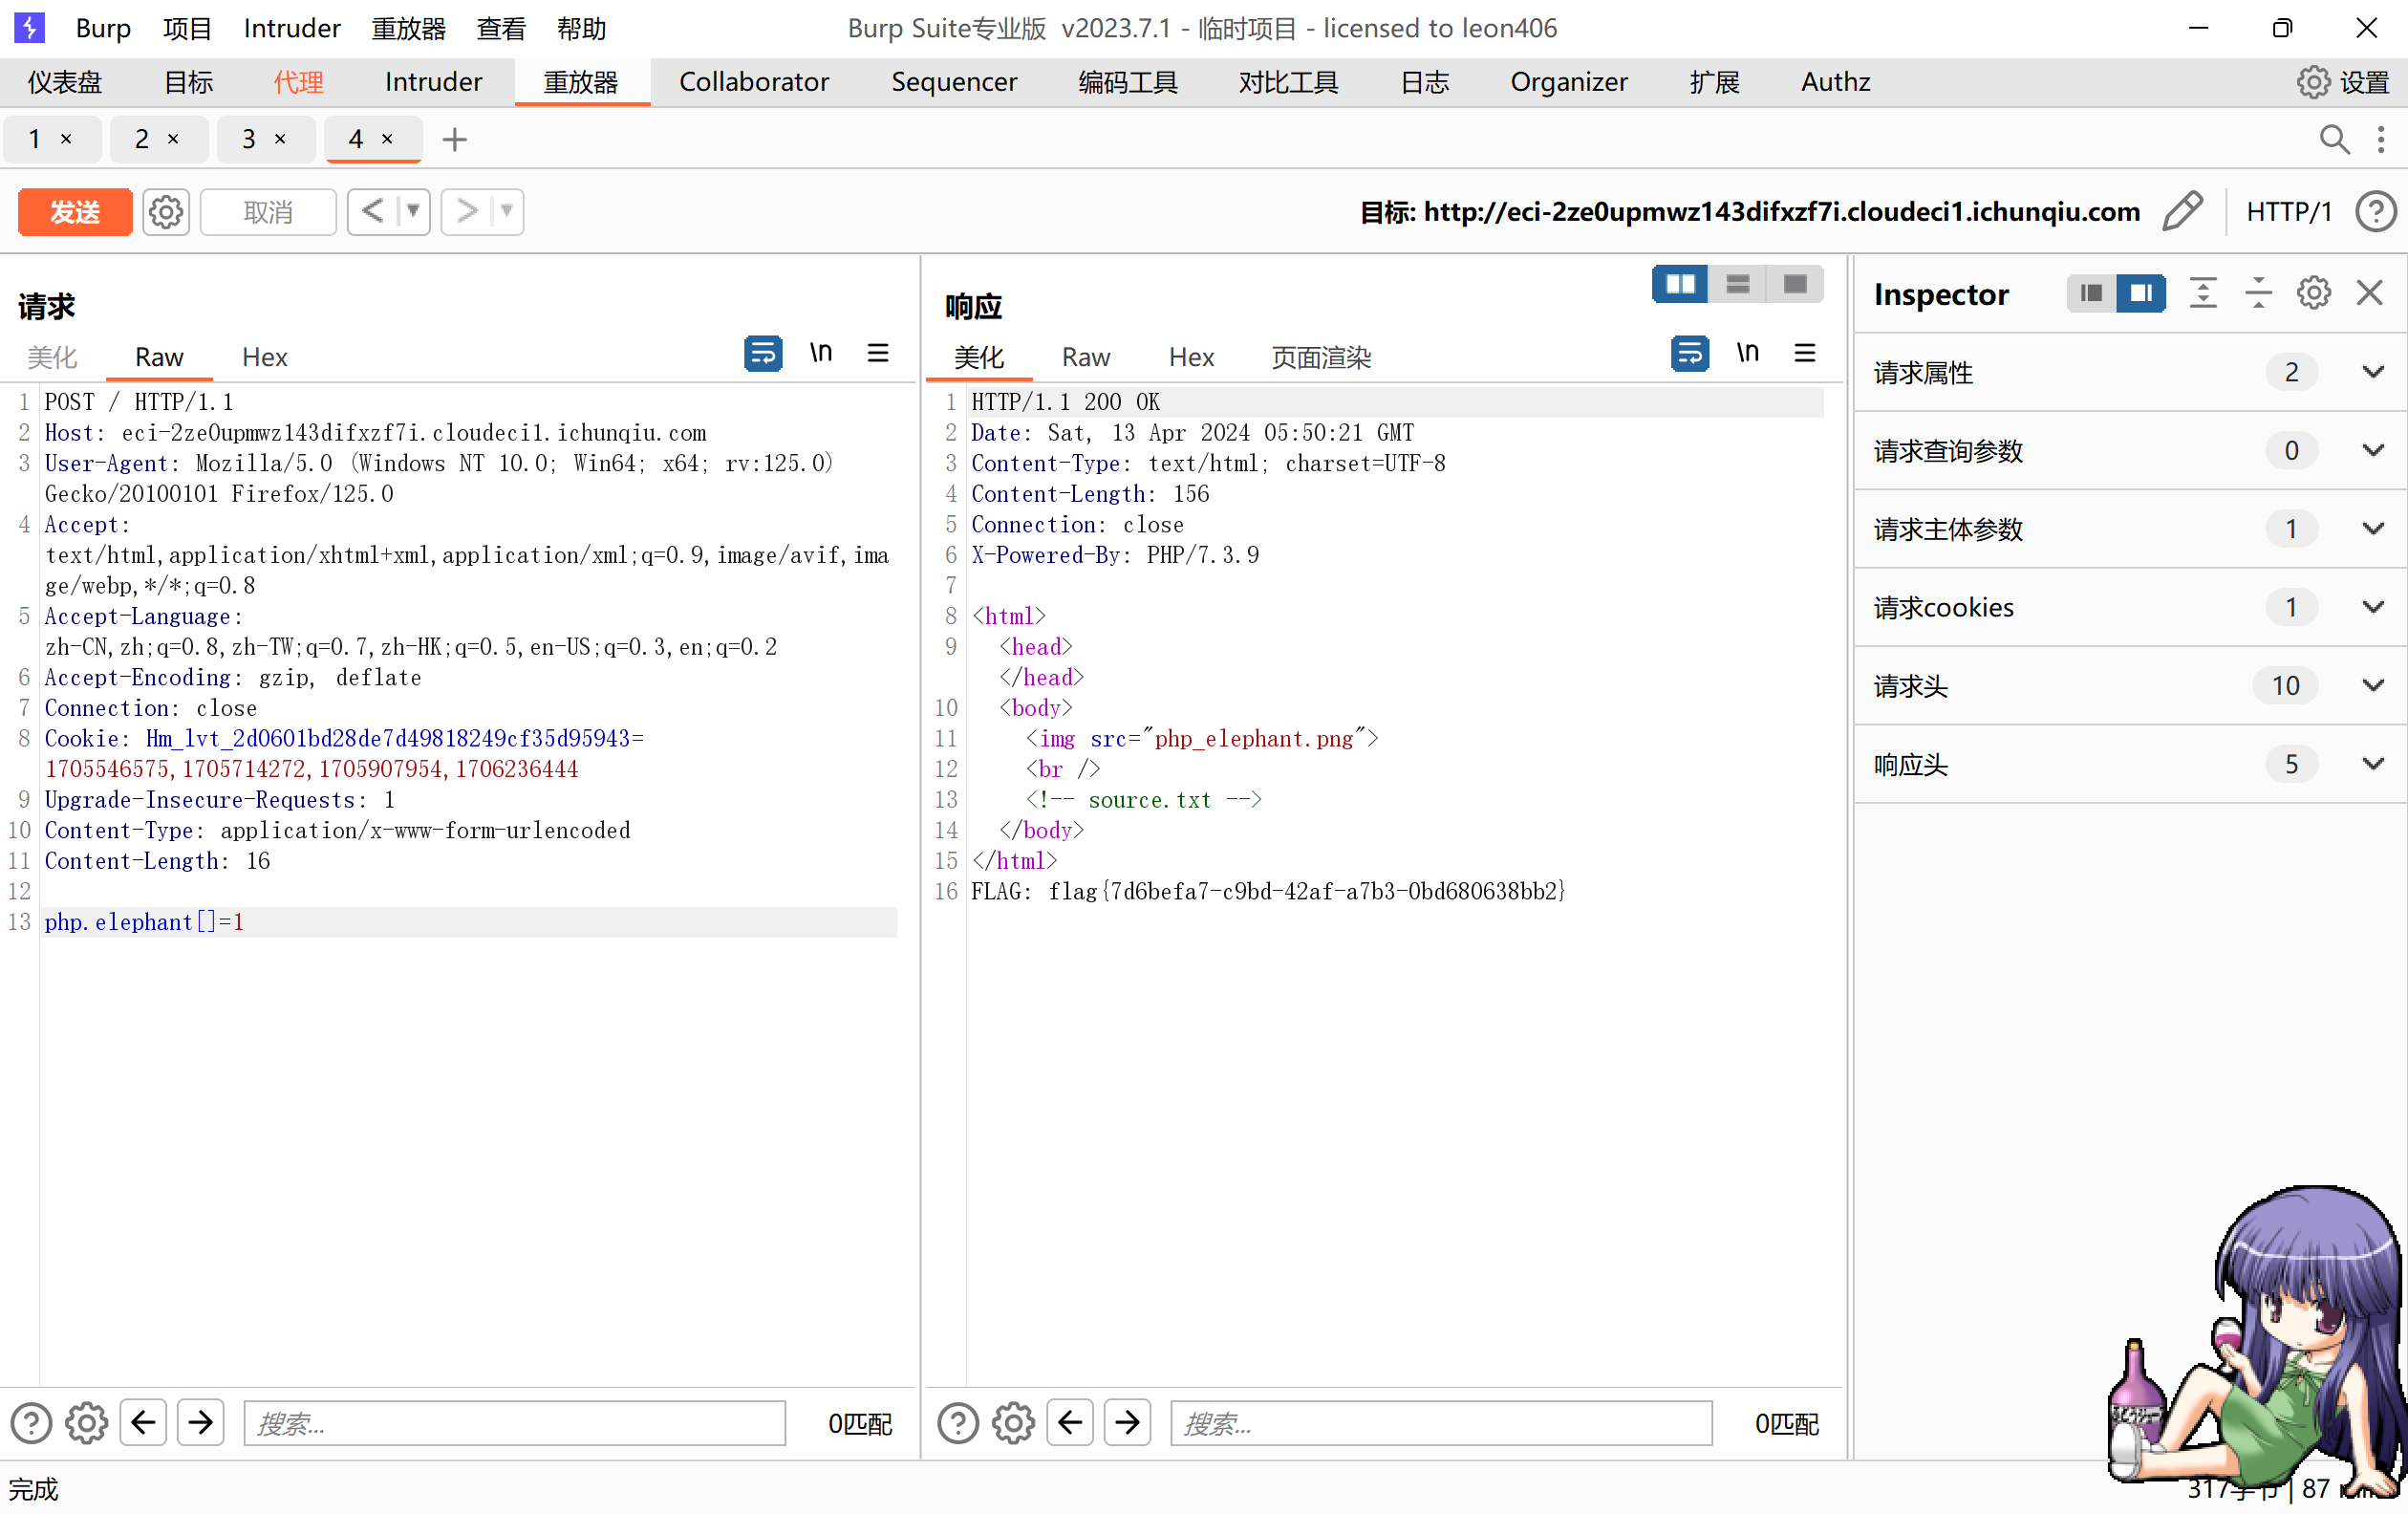Click the search magnifier in the Repeater tab bar
Viewport: 2408px width, 1514px height.
pos(2334,139)
